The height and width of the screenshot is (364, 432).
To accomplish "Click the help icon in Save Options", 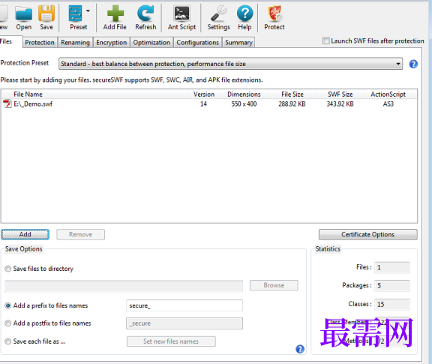I will (300, 349).
